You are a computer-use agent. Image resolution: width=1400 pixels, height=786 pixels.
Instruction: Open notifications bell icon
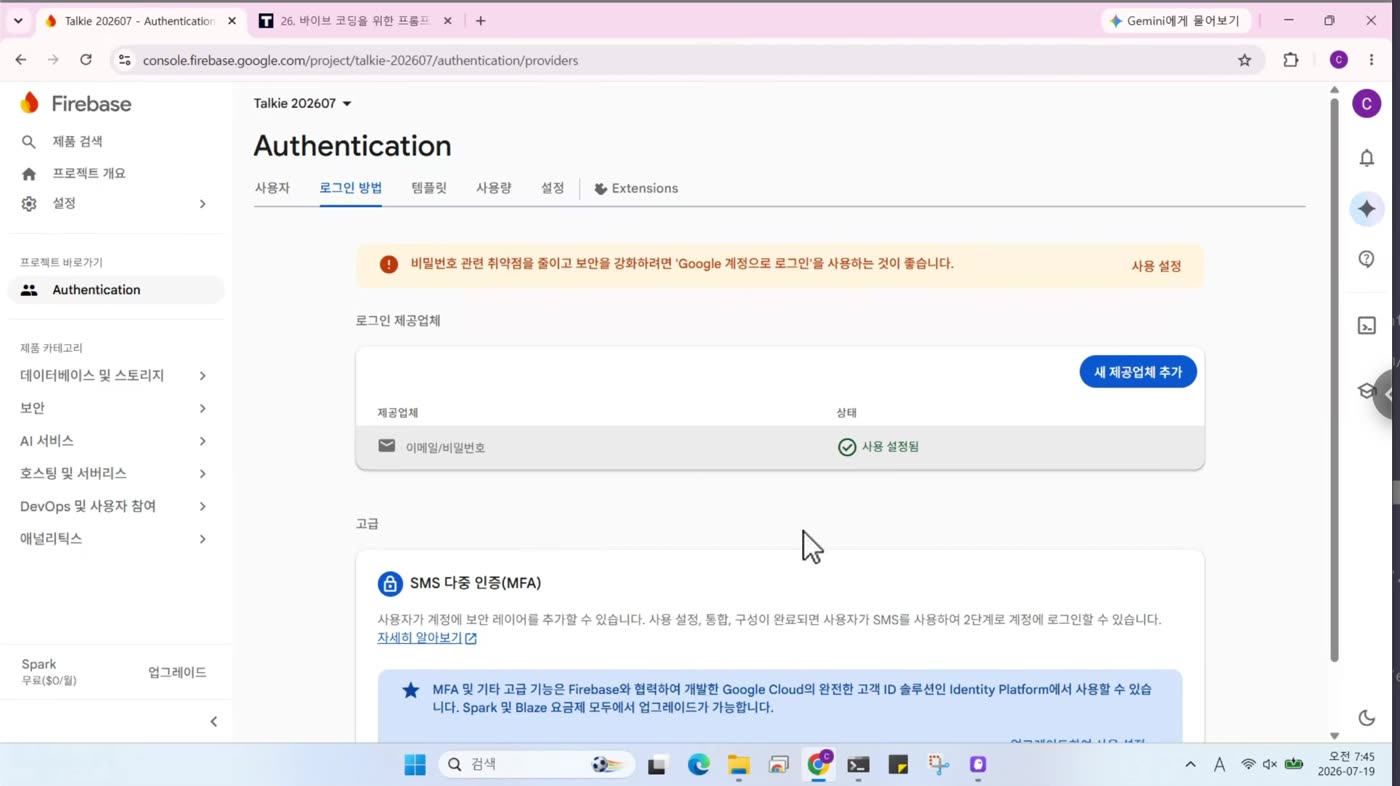[1367, 157]
